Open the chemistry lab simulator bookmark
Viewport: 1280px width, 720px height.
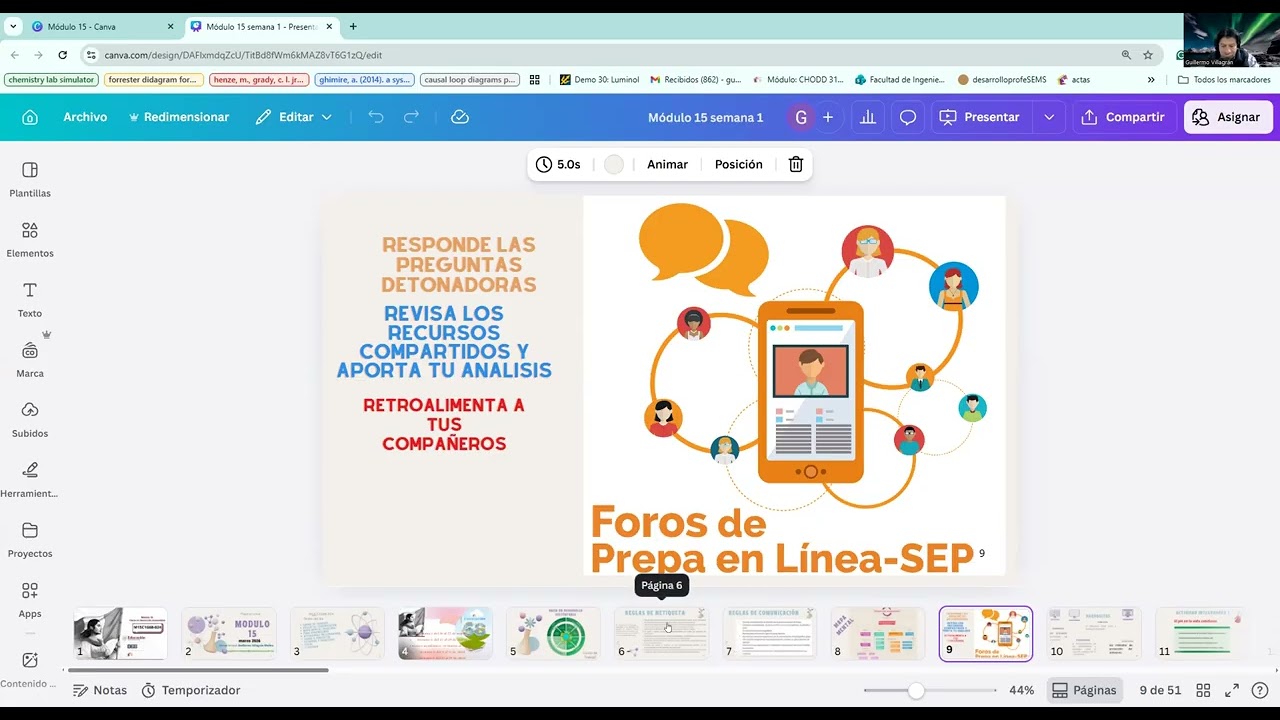pyautogui.click(x=51, y=80)
